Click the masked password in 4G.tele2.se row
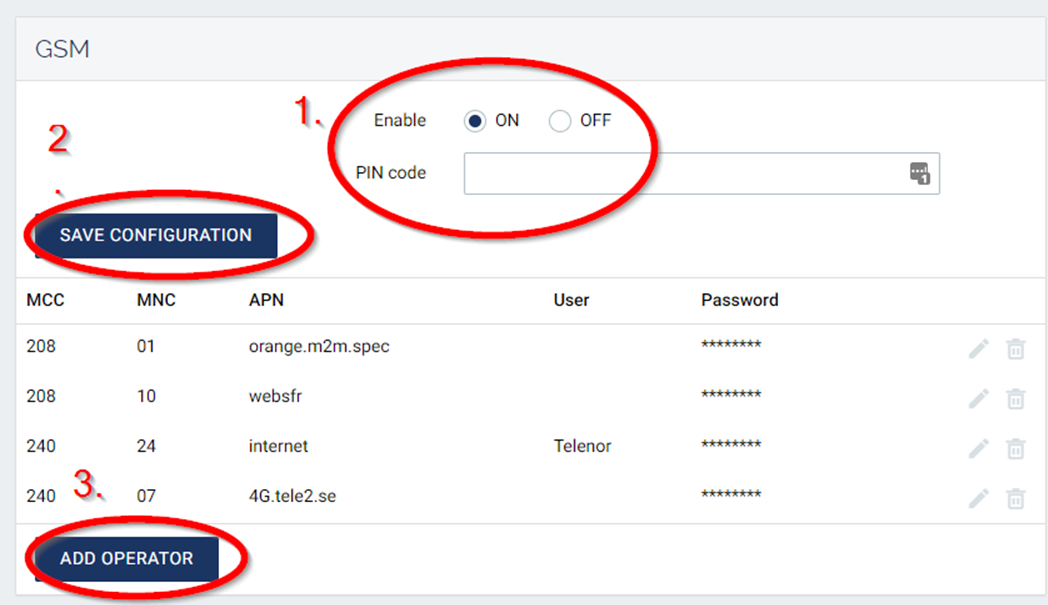1048x605 pixels. click(x=731, y=494)
